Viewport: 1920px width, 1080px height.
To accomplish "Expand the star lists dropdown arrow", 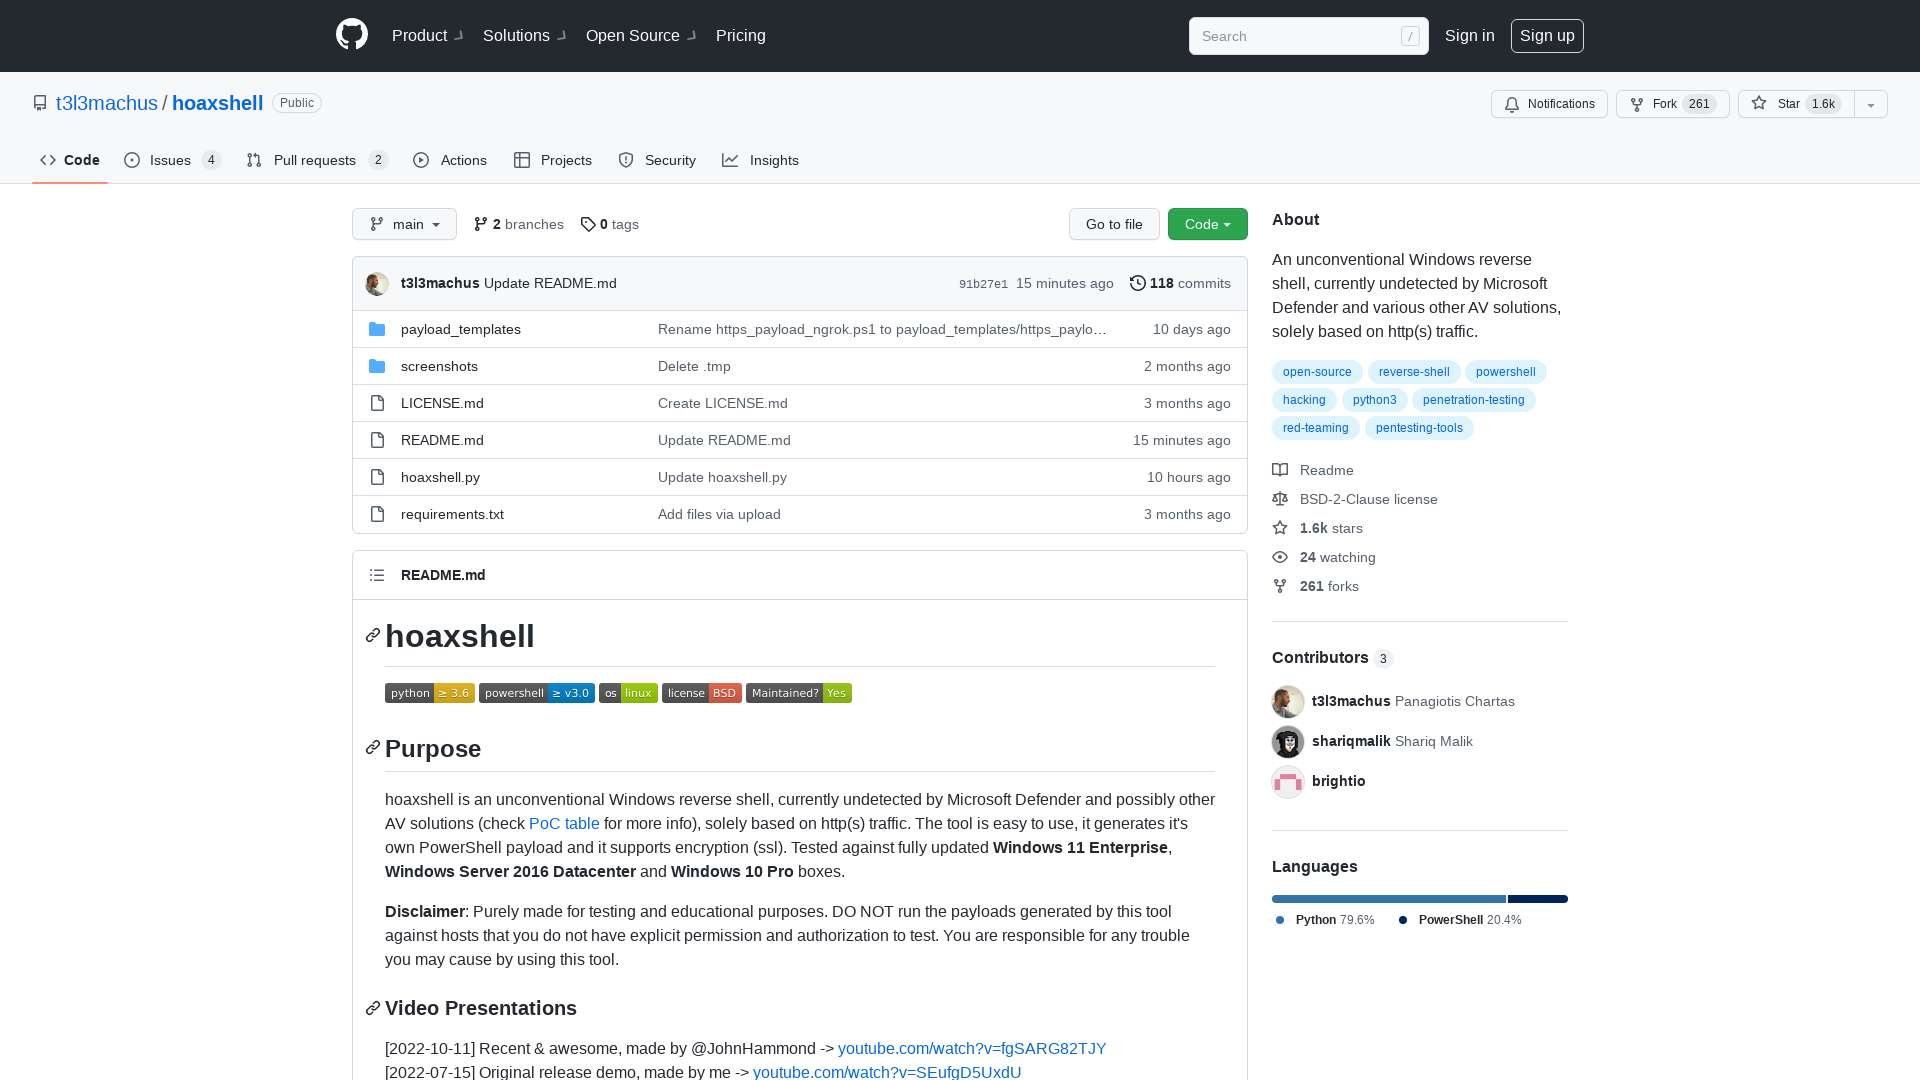I will click(x=1871, y=104).
